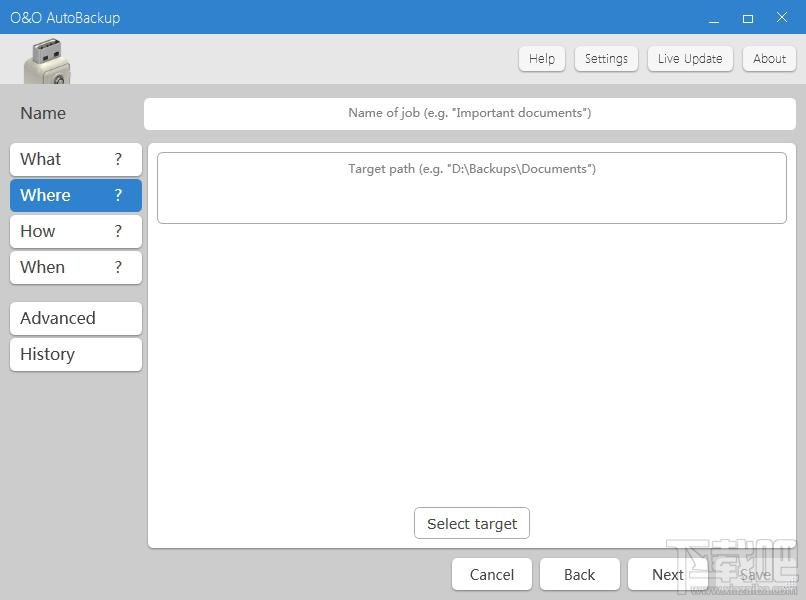Viewport: 806px width, 600px height.
Task: Click the Target path text box
Action: coord(472,188)
